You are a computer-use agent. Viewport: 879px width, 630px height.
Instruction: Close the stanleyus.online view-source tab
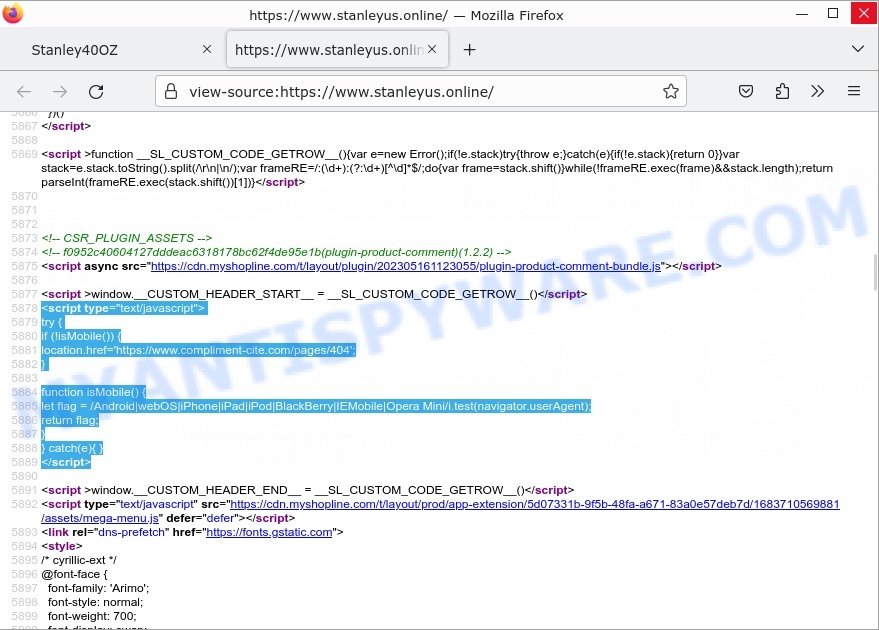coord(432,49)
